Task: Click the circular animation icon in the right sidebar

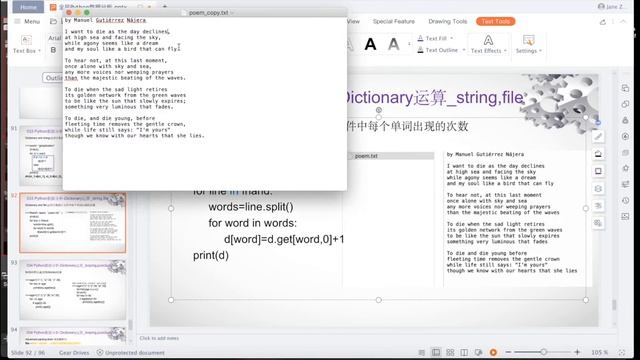Action: [625, 136]
